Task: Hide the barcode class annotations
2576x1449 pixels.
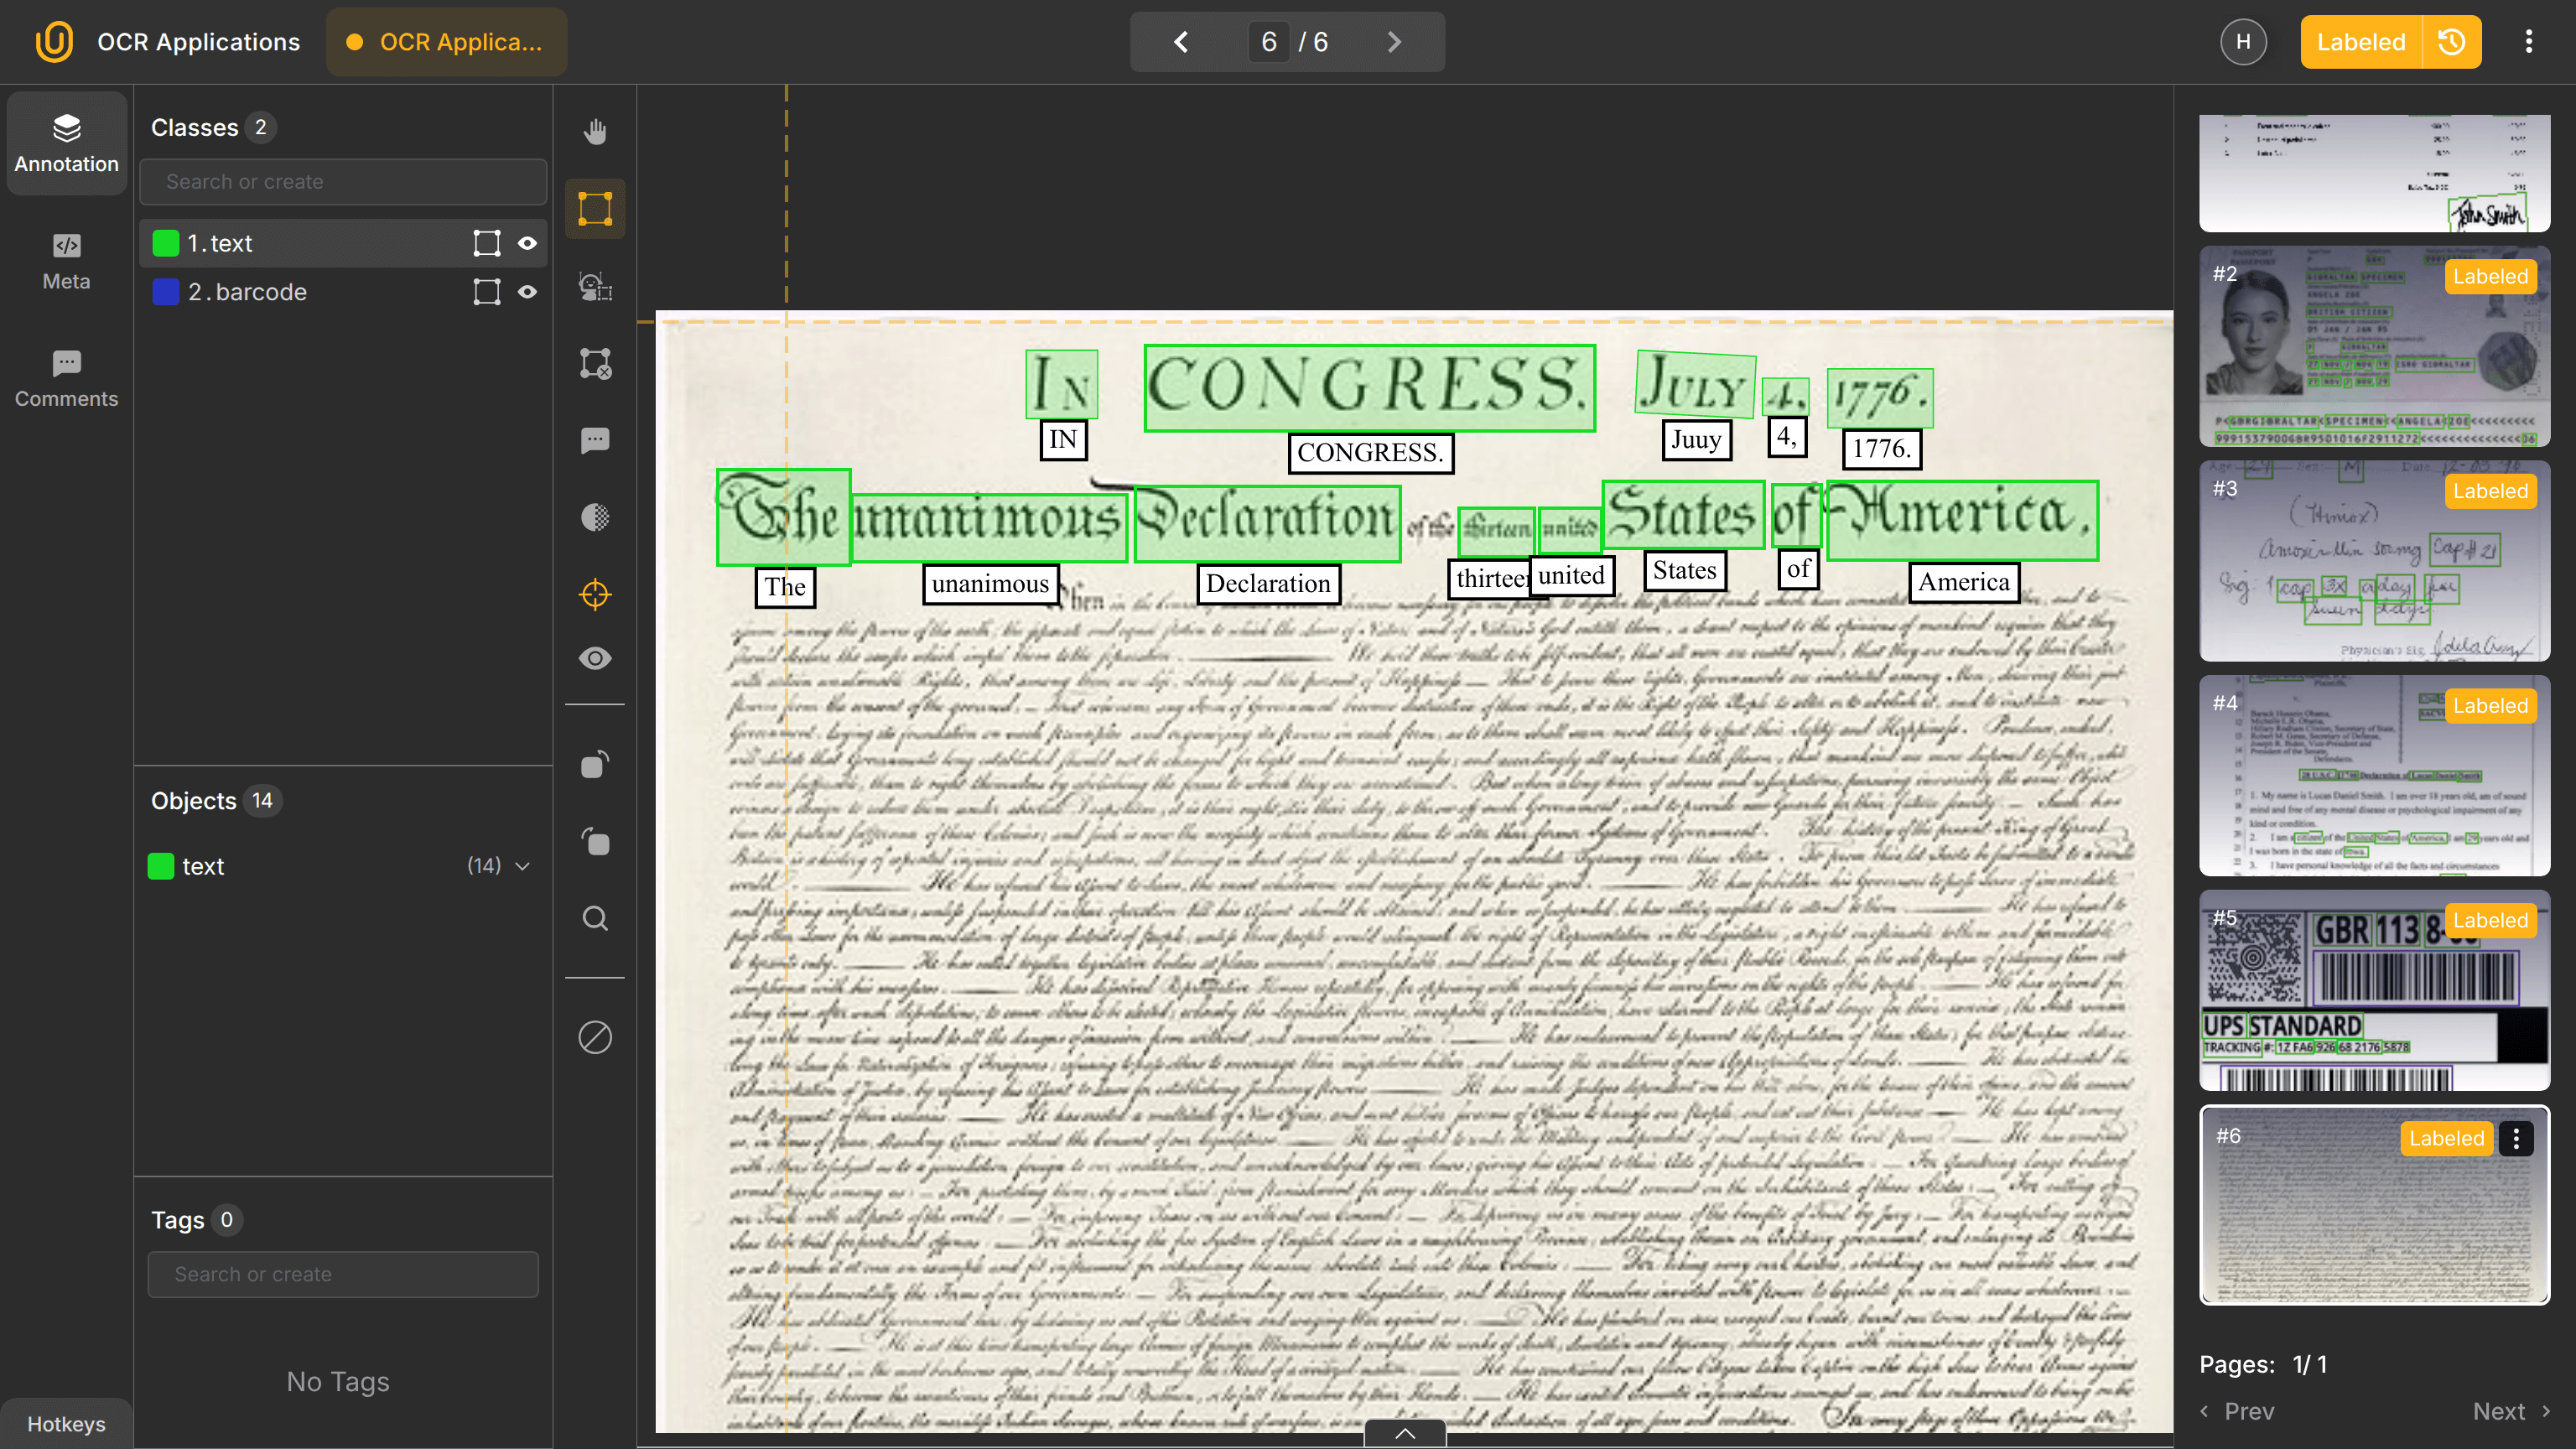Action: [x=527, y=291]
